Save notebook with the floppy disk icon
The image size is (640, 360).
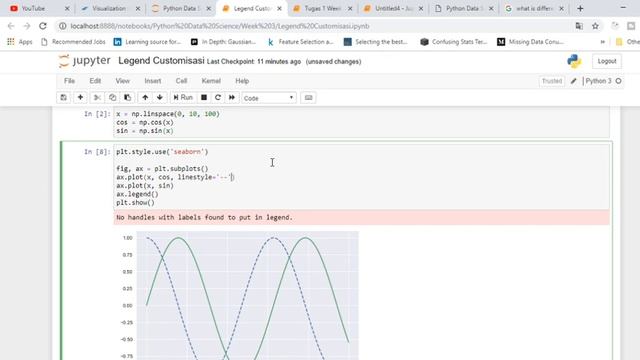[63, 98]
